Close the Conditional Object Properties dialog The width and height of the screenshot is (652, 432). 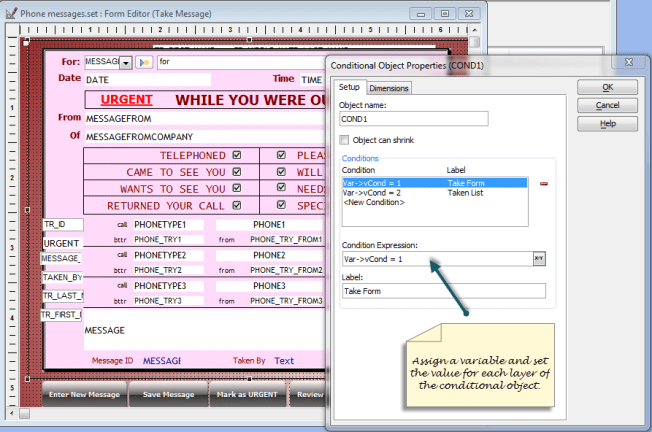[x=631, y=63]
